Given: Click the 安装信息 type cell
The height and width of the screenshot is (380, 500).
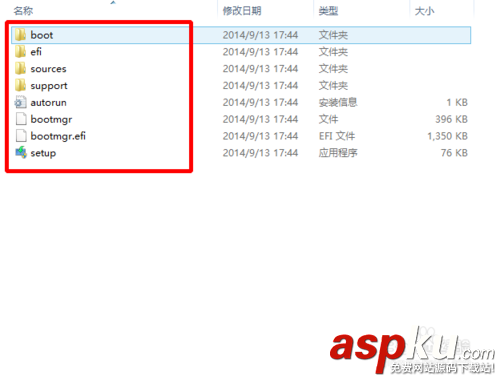Looking at the screenshot, I should tap(338, 102).
